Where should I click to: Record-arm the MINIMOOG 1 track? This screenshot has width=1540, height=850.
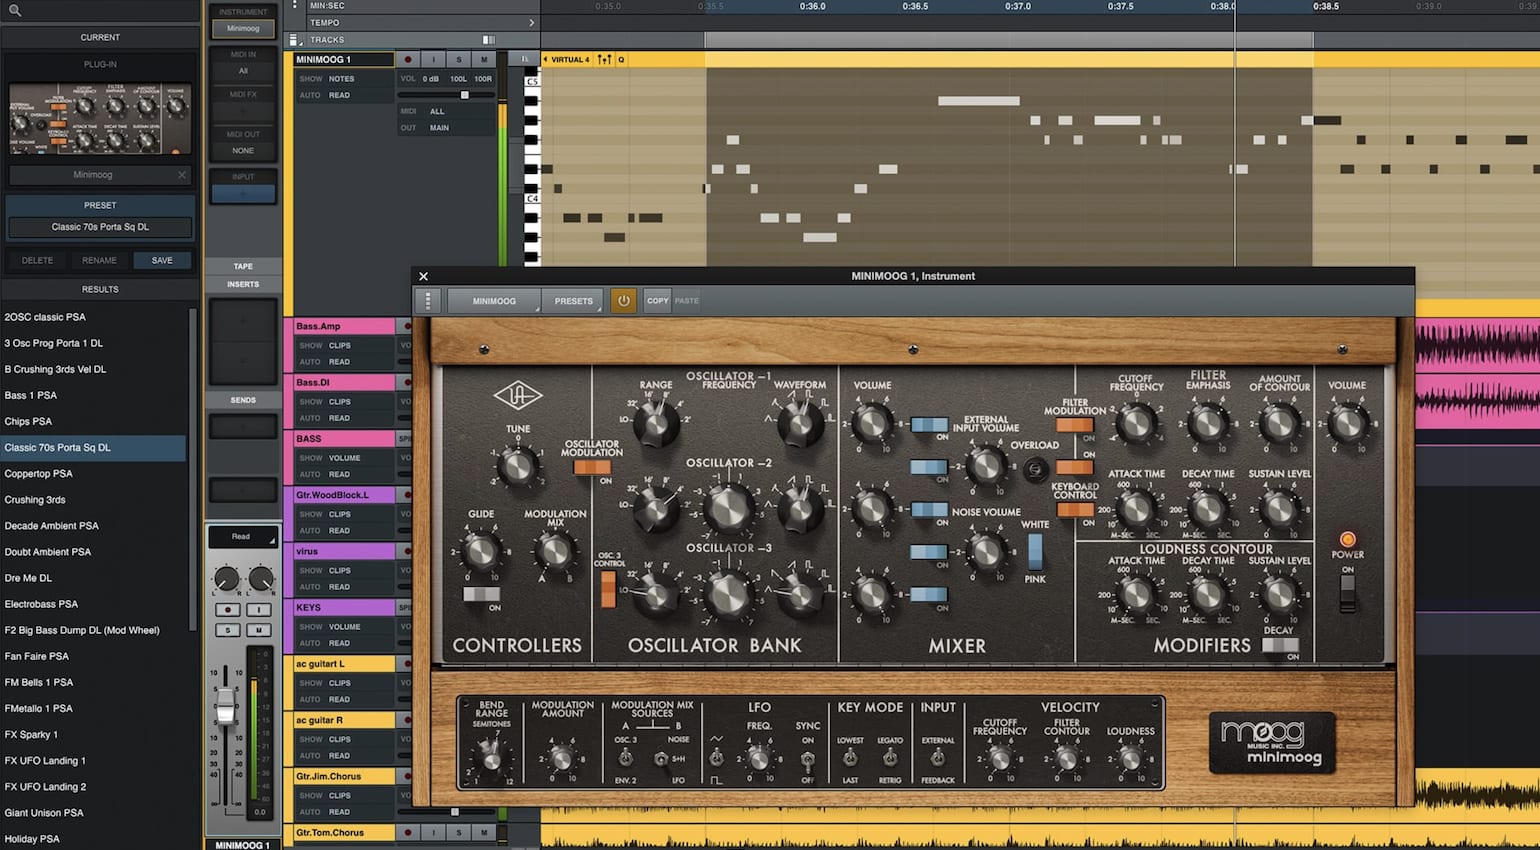coord(409,59)
